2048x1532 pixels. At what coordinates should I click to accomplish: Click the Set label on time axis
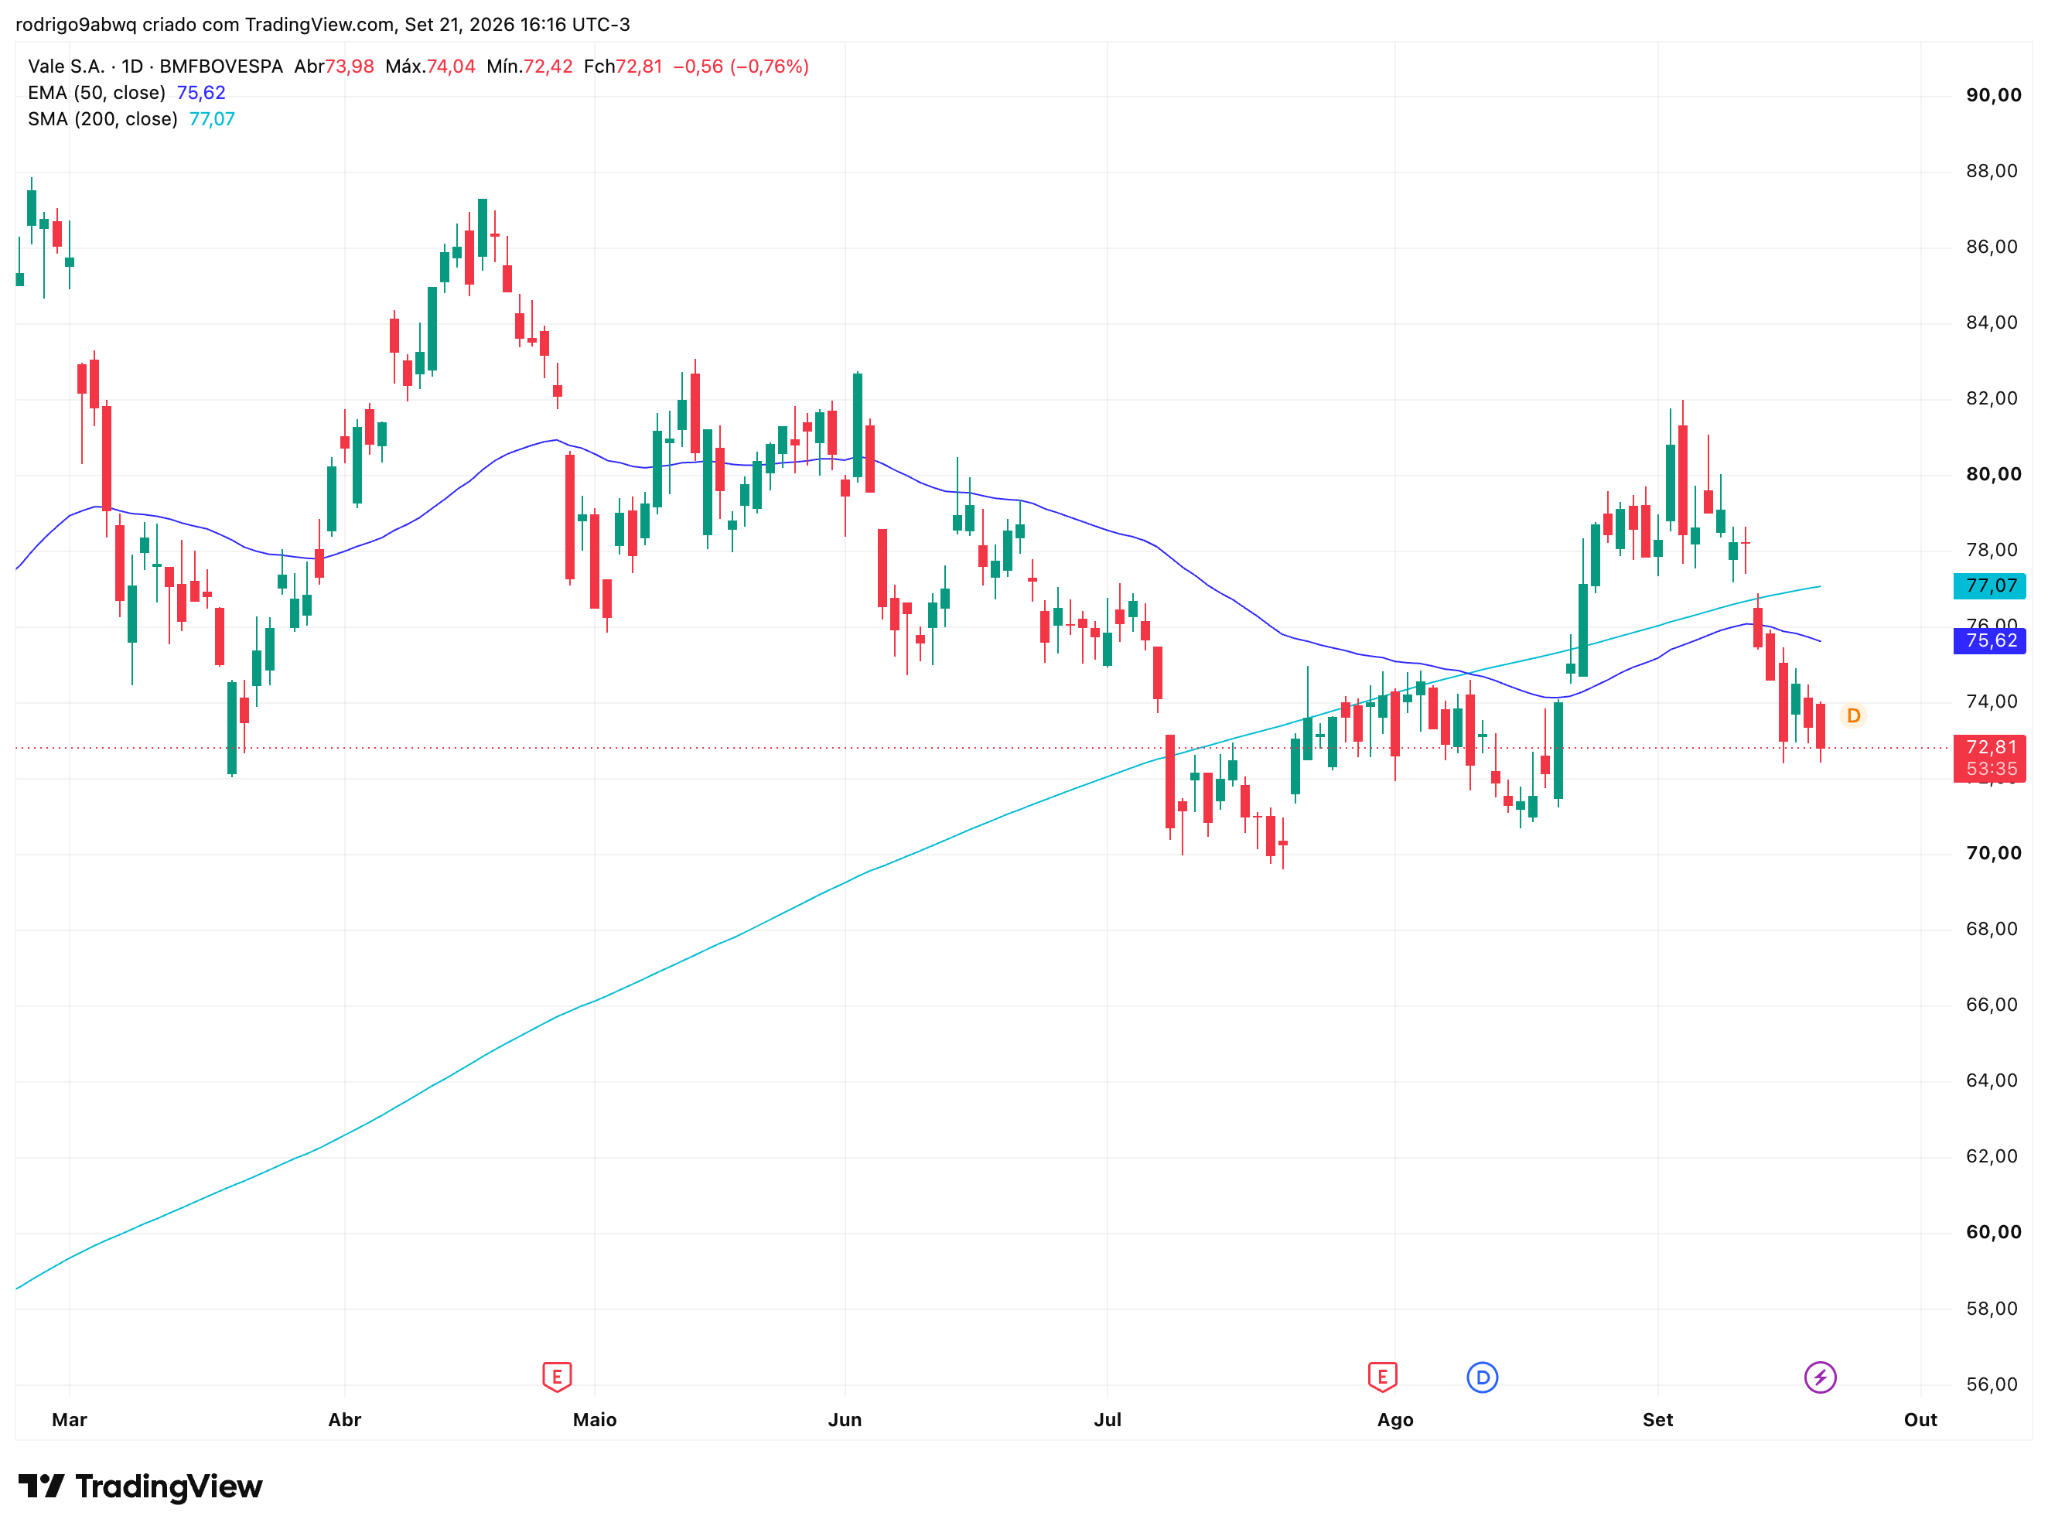pos(1657,1420)
